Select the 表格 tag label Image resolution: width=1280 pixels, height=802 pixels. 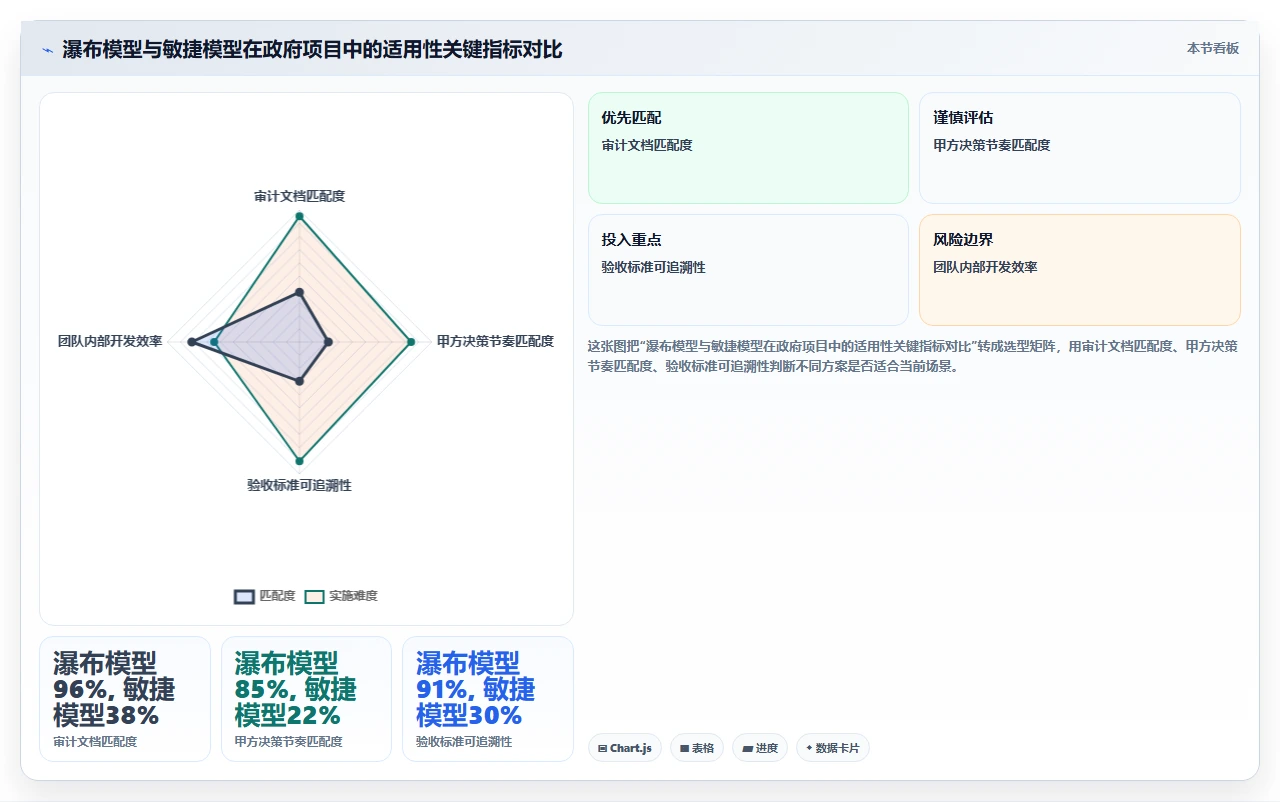[703, 748]
